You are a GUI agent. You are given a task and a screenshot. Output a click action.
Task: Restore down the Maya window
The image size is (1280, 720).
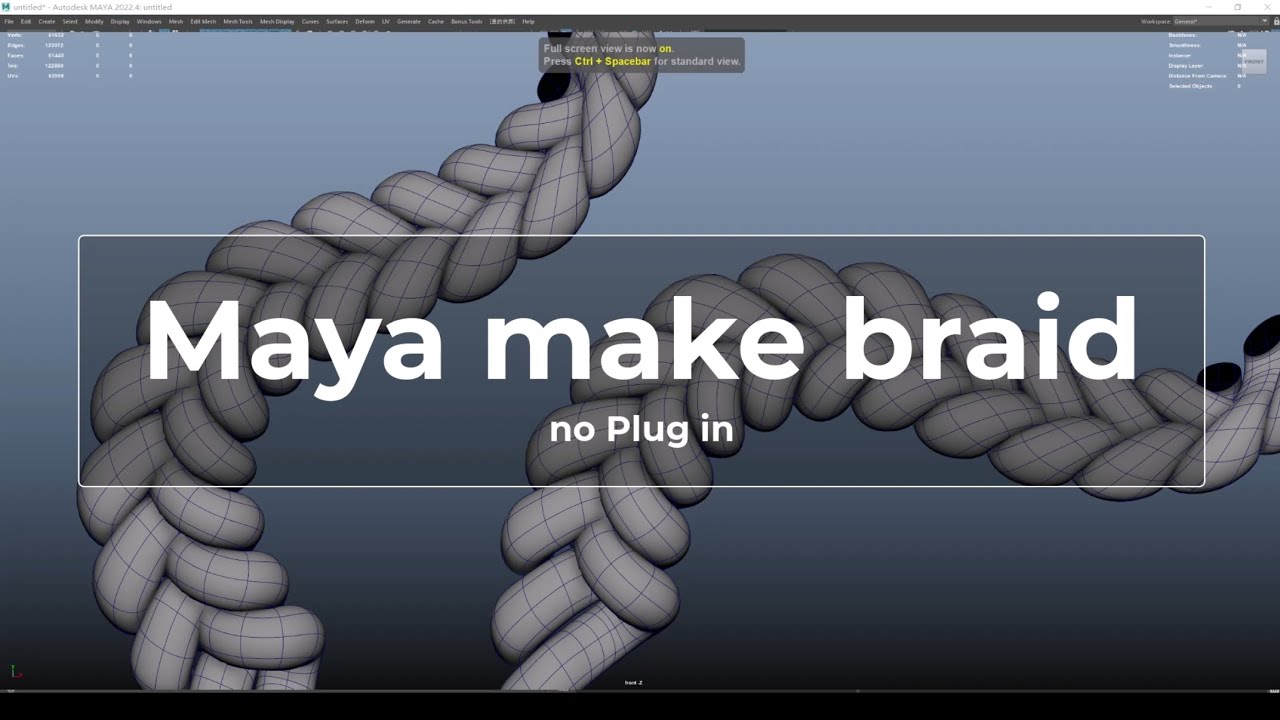[1237, 7]
